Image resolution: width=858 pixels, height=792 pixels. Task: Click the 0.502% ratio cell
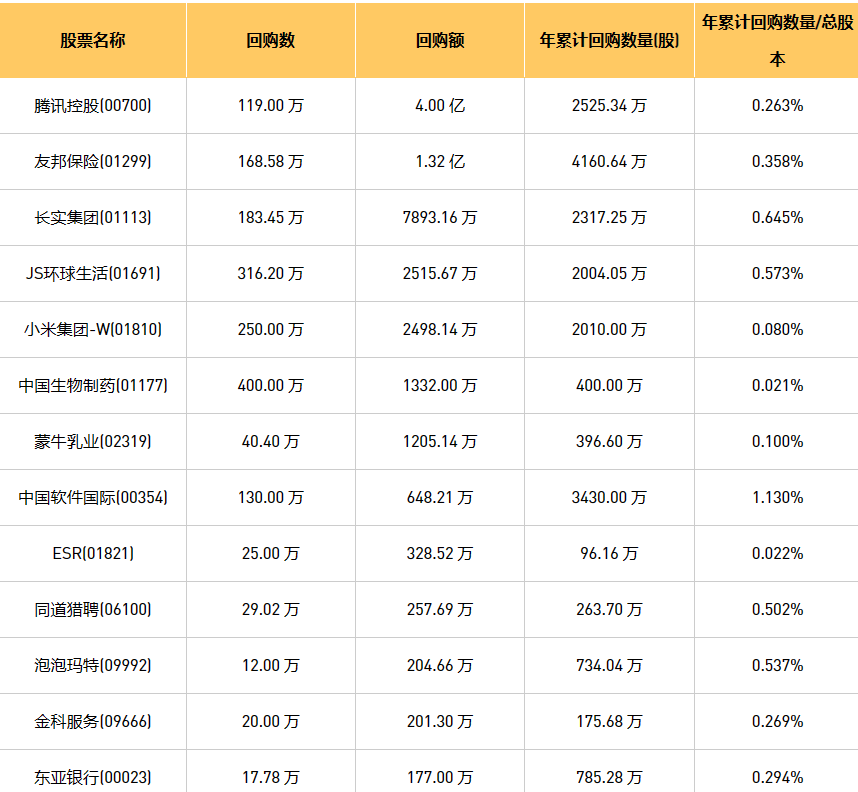(777, 609)
